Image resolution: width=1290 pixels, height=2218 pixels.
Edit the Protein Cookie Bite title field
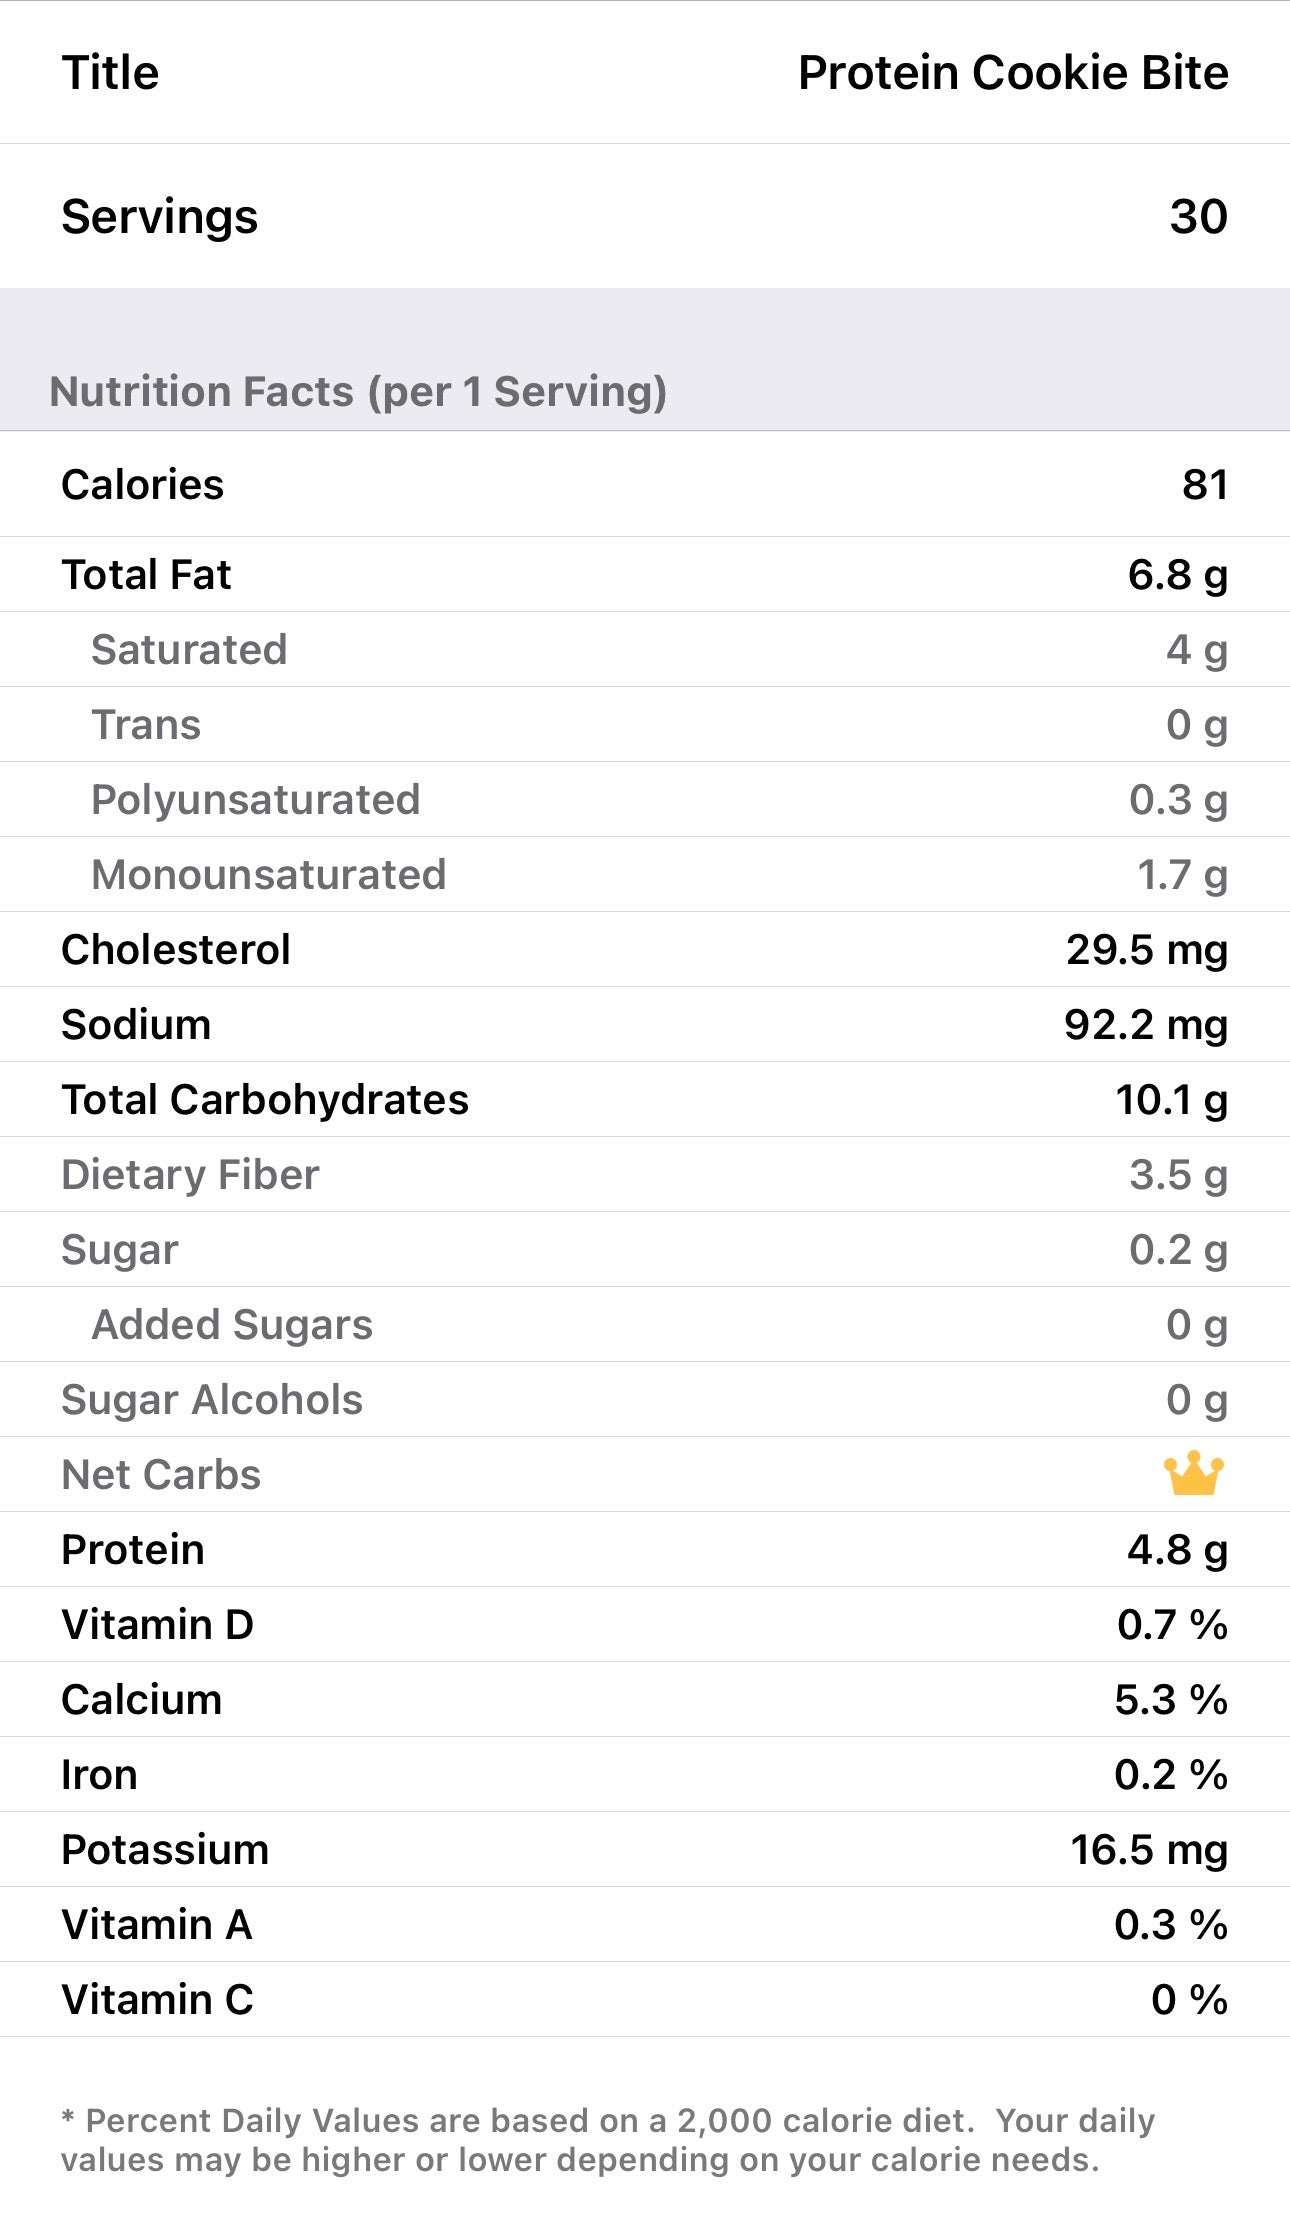(x=1012, y=73)
